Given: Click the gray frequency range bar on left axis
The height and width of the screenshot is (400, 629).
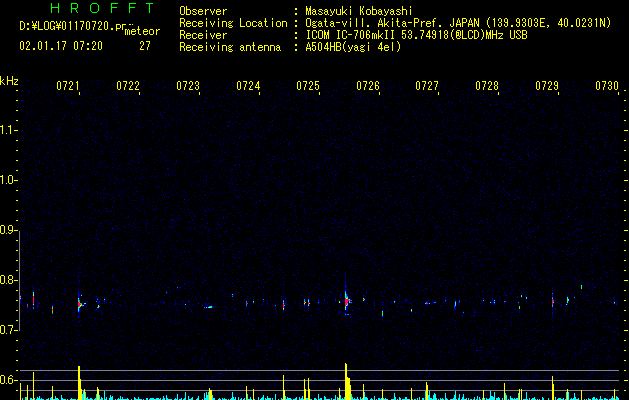Looking at the screenshot, I should click(x=20, y=280).
